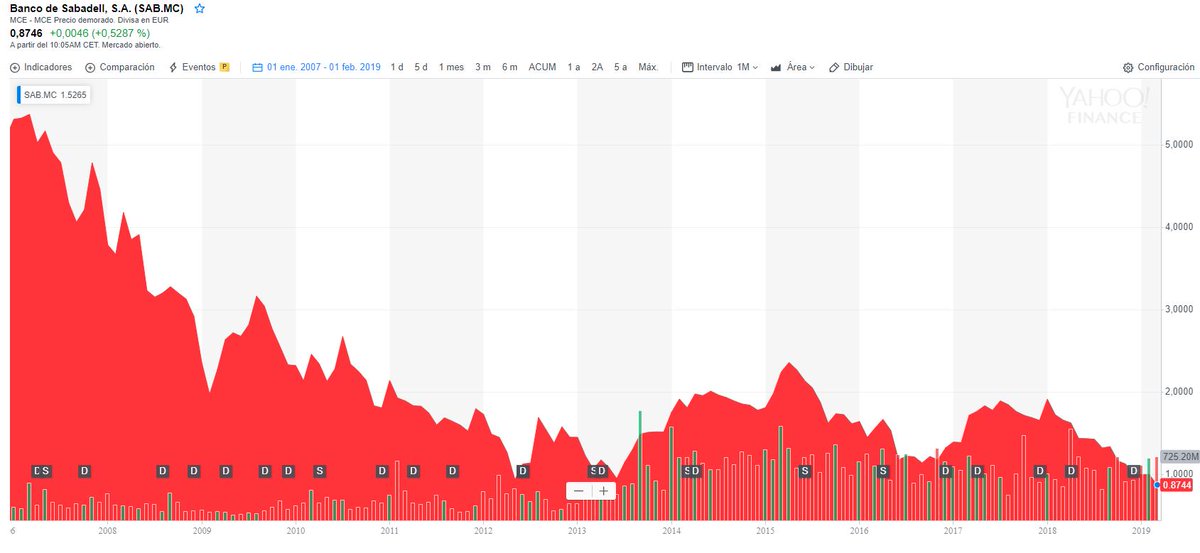
Task: Set the range to 1 a
Action: pyautogui.click(x=574, y=67)
